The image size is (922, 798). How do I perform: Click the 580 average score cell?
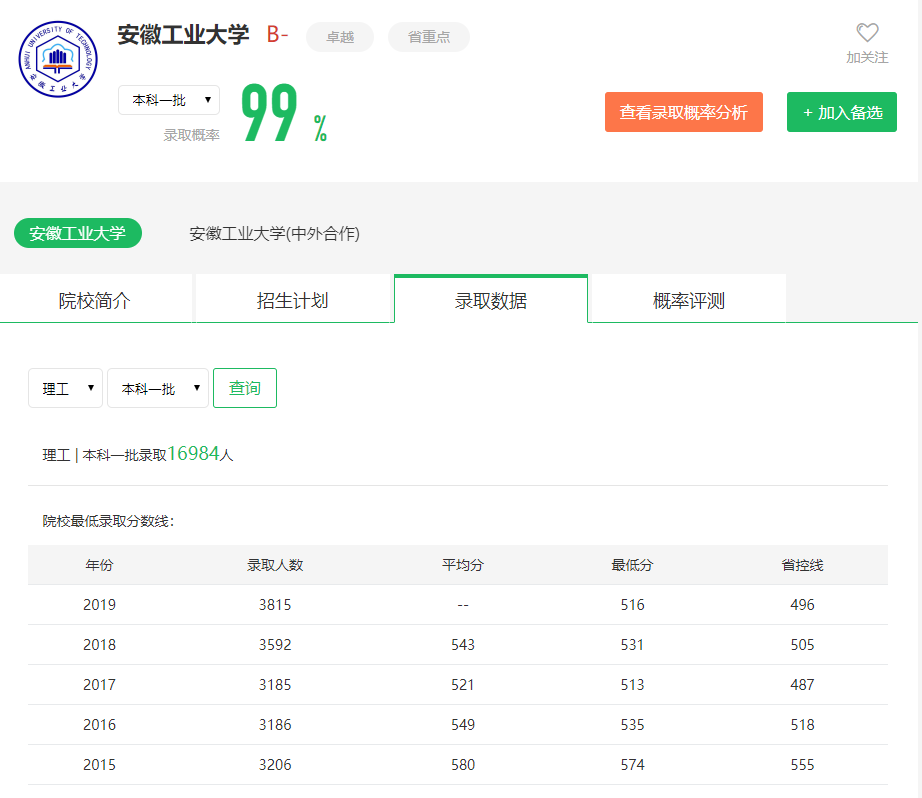(x=463, y=764)
